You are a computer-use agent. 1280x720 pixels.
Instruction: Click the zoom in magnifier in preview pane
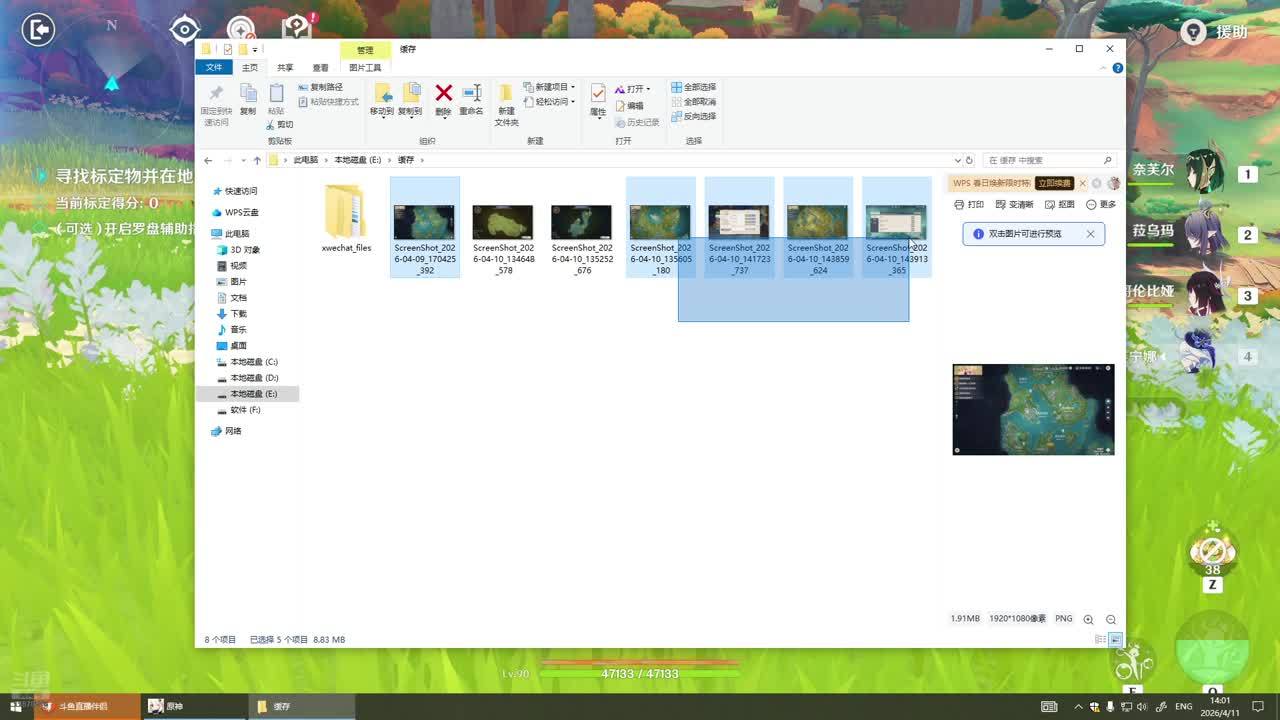(x=1088, y=619)
